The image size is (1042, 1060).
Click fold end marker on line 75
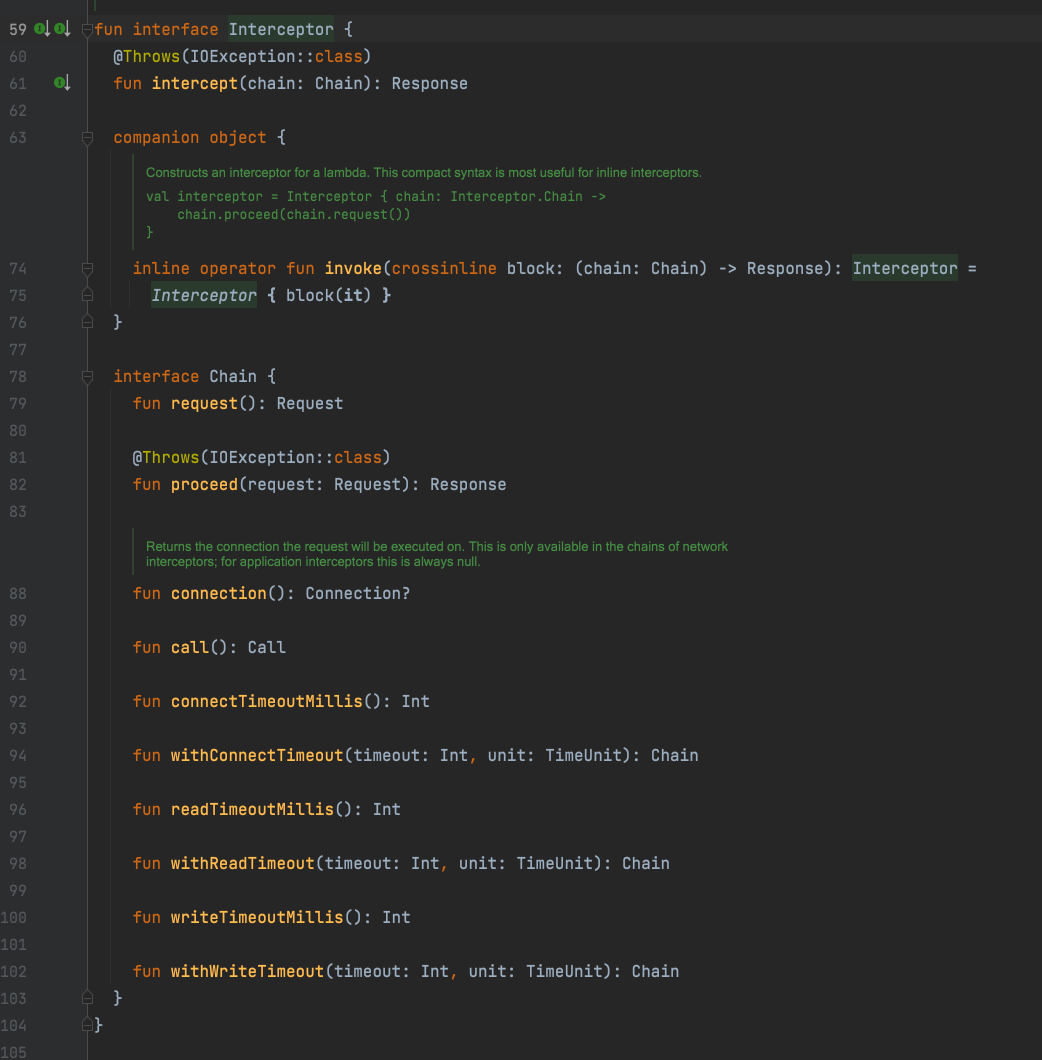coord(87,295)
